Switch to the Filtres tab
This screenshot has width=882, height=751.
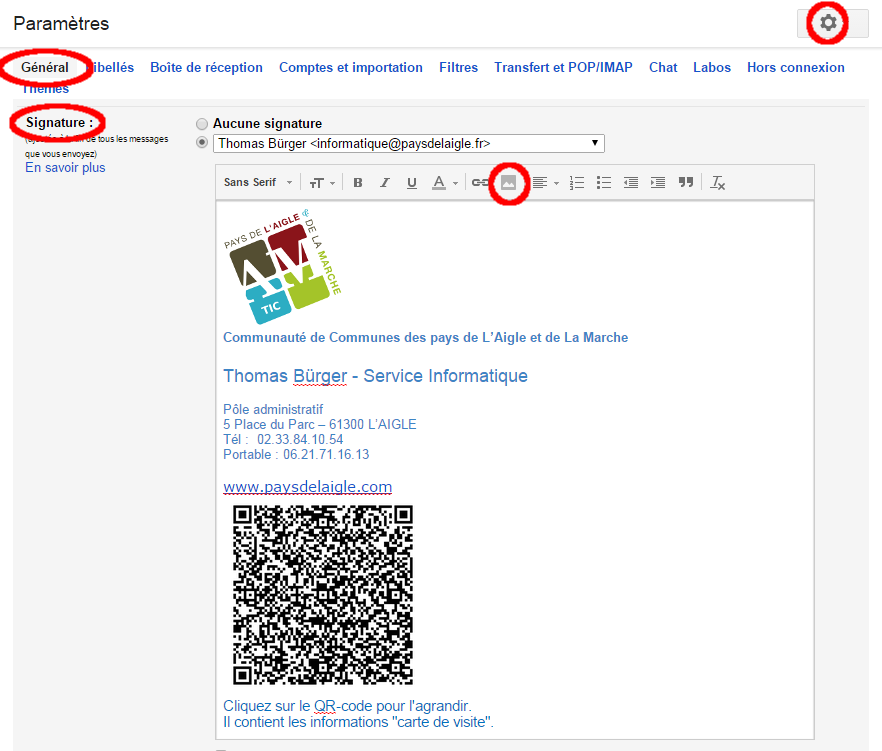click(x=458, y=68)
